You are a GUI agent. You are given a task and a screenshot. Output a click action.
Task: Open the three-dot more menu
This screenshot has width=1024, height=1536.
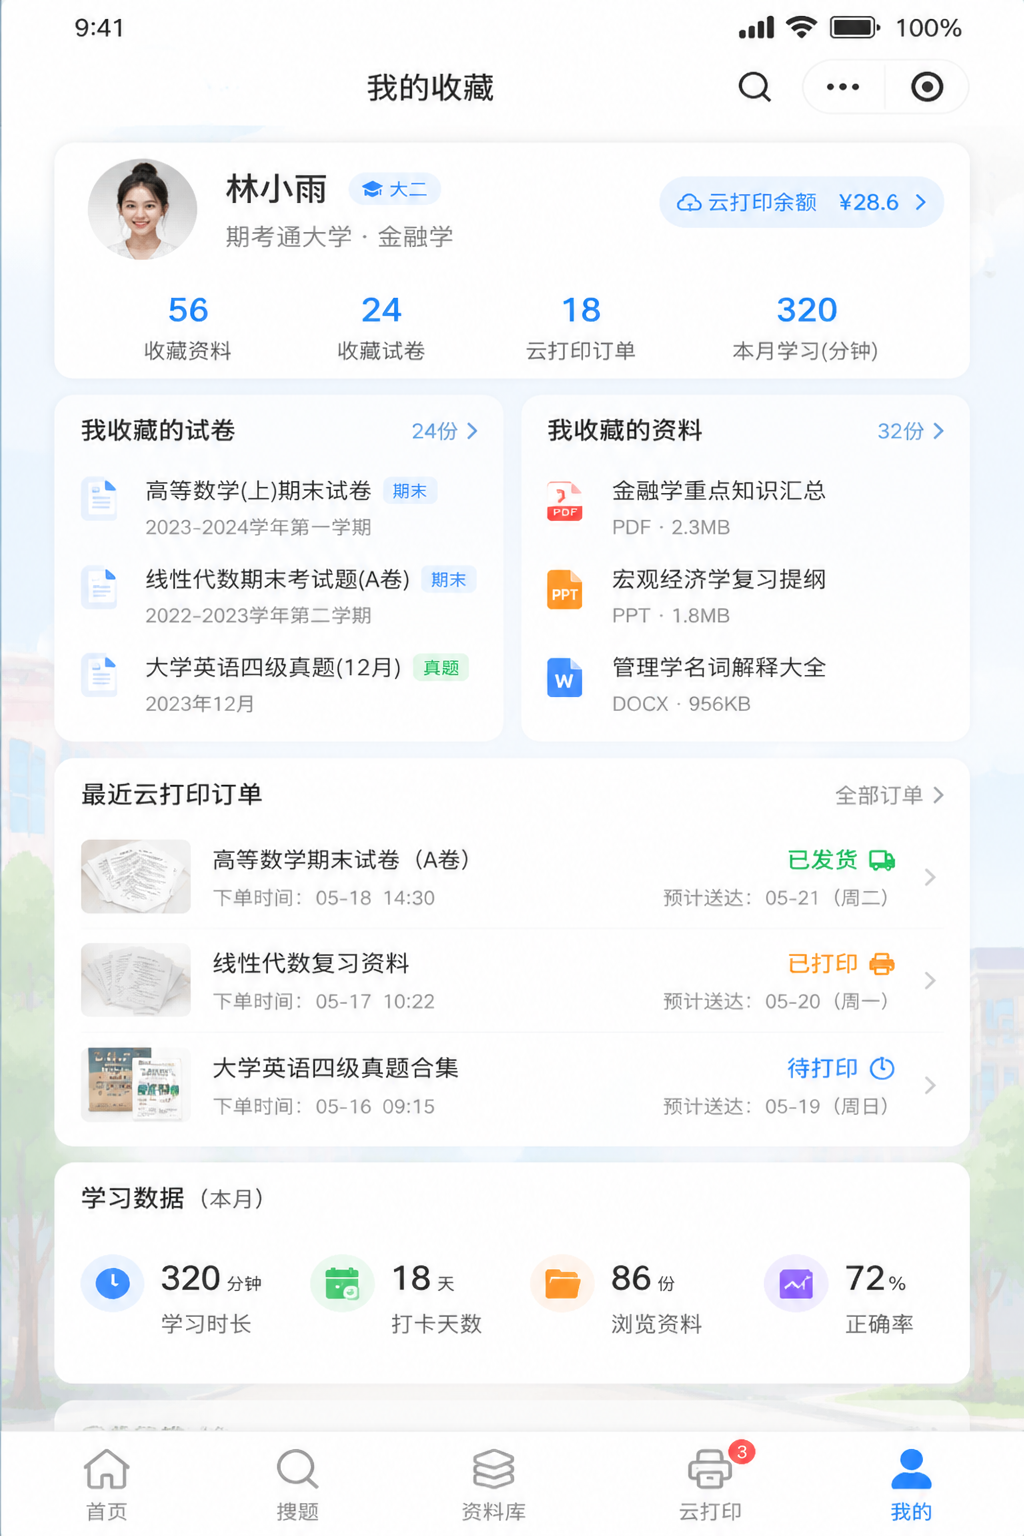point(843,87)
